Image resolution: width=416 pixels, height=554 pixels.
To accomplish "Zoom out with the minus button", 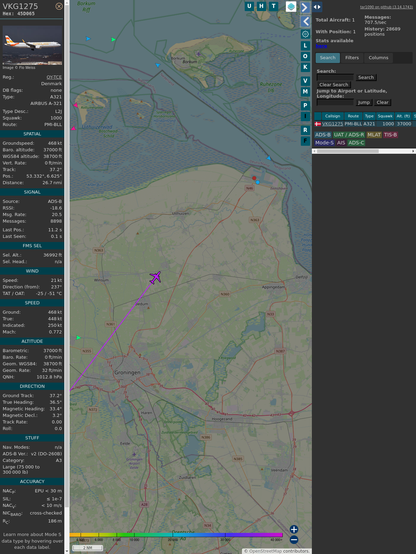I will [294, 540].
